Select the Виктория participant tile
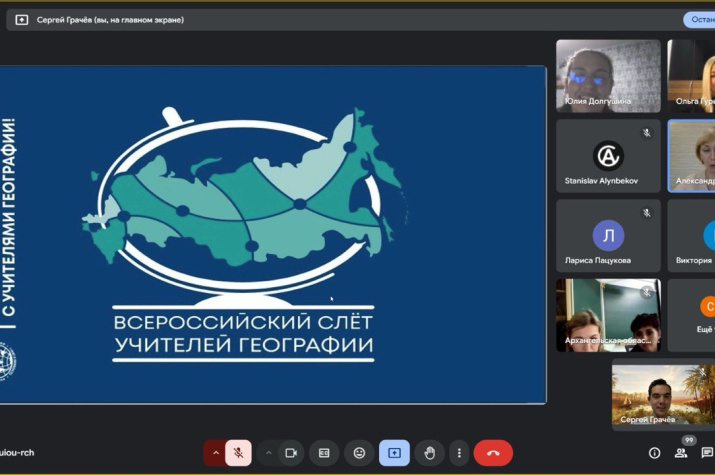The height and width of the screenshot is (475, 715). click(691, 235)
